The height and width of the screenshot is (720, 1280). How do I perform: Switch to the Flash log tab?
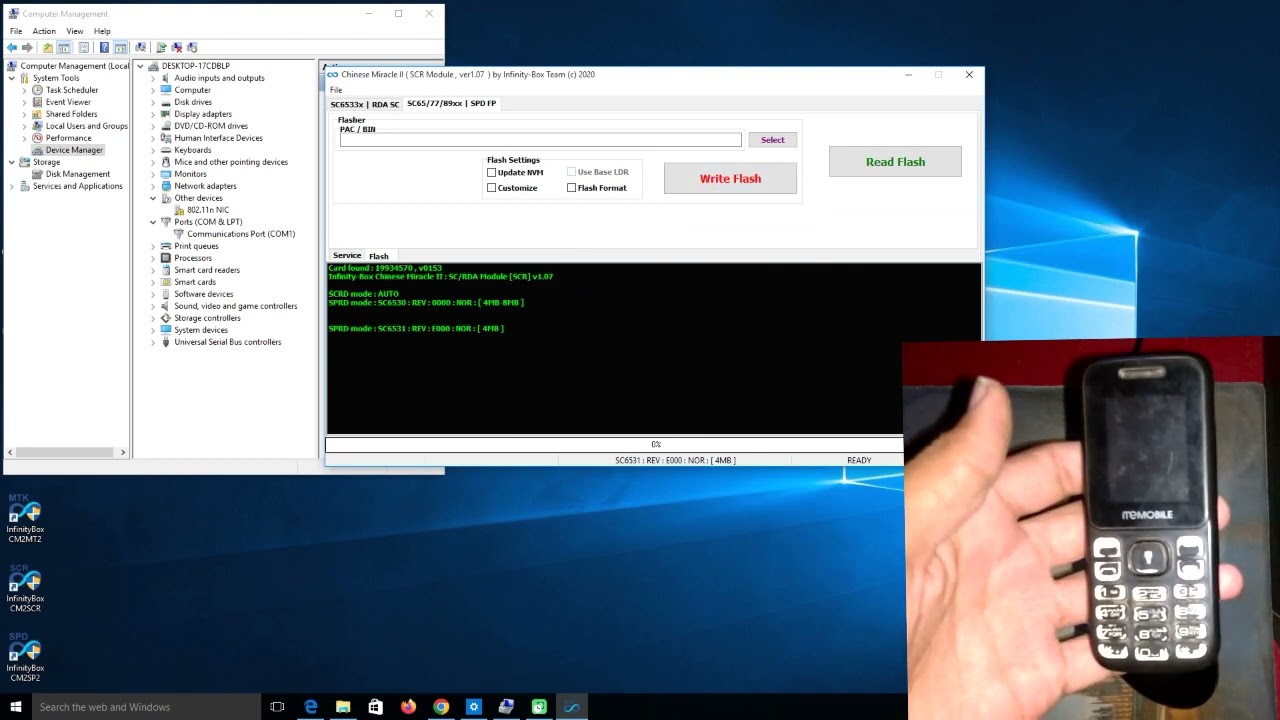pos(379,256)
